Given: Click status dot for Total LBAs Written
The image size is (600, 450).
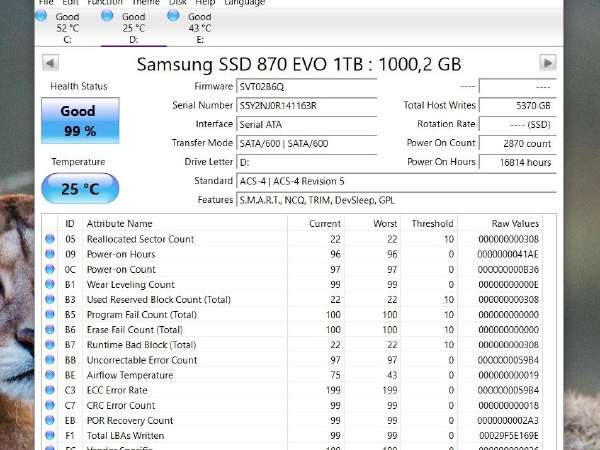Looking at the screenshot, I should pos(50,435).
